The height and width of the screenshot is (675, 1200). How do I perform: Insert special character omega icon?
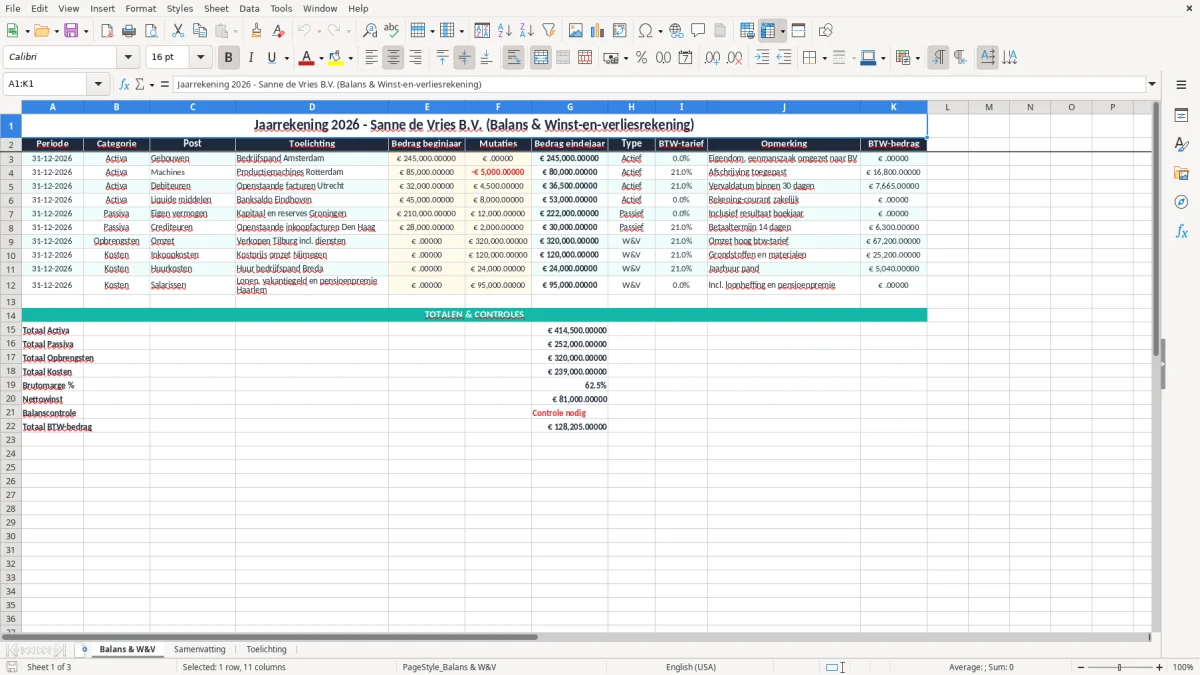pyautogui.click(x=645, y=31)
